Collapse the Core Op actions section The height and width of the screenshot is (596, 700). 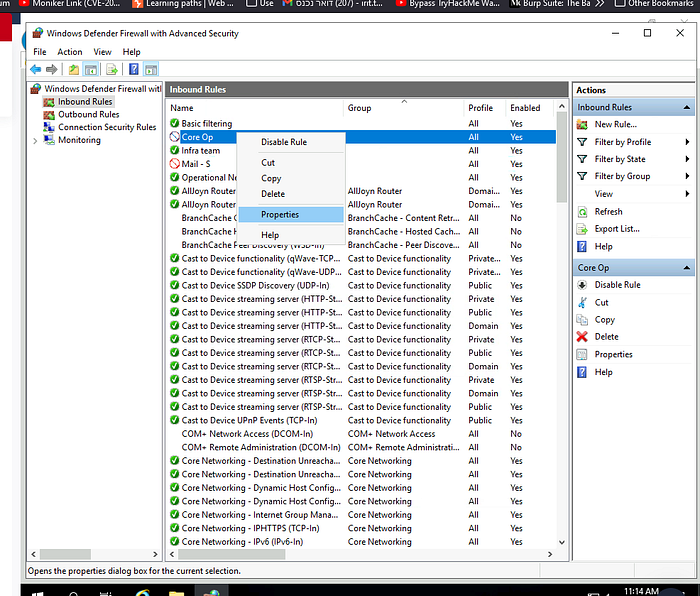(687, 268)
